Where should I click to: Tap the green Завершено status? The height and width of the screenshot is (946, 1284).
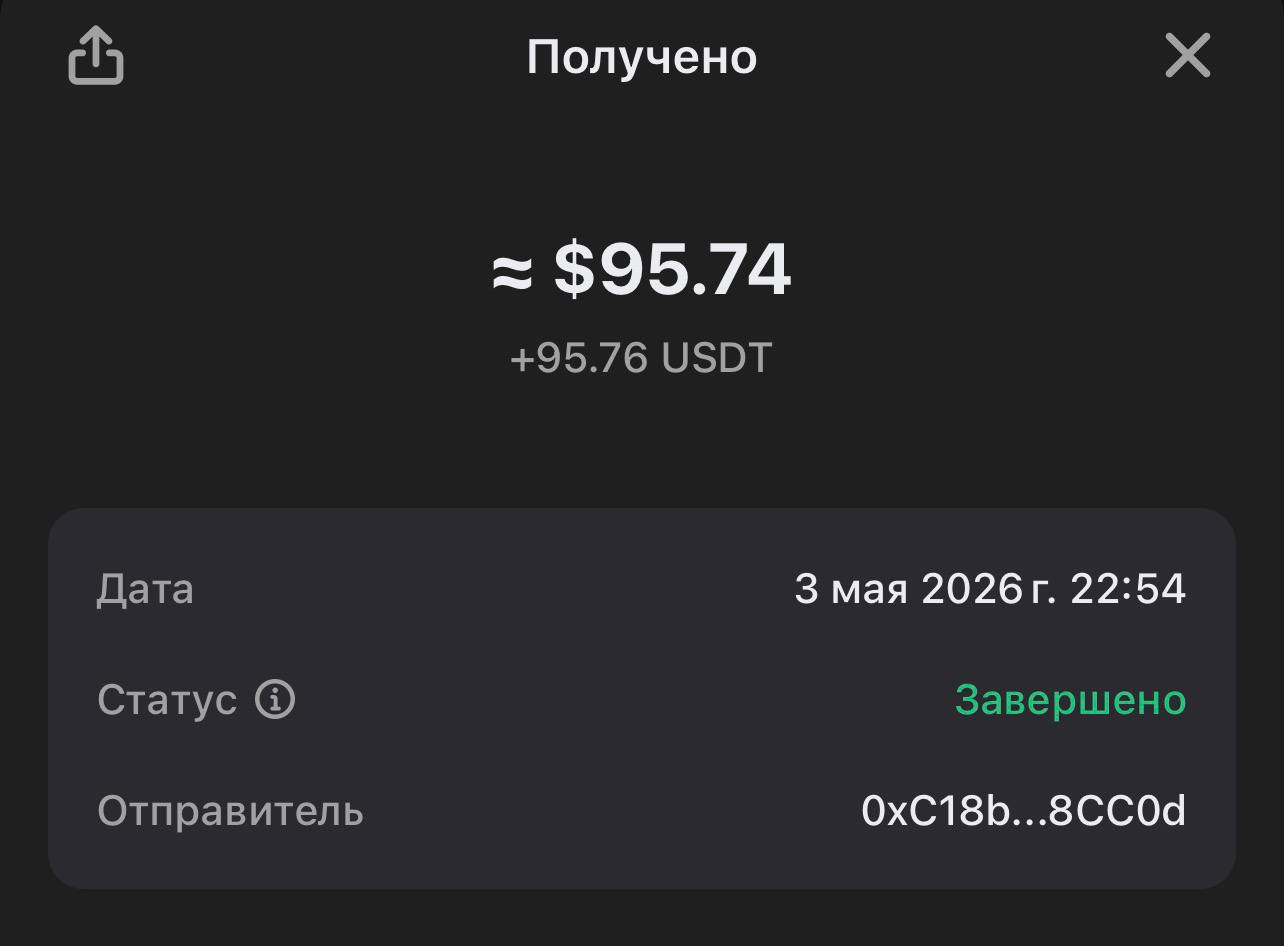(1070, 700)
